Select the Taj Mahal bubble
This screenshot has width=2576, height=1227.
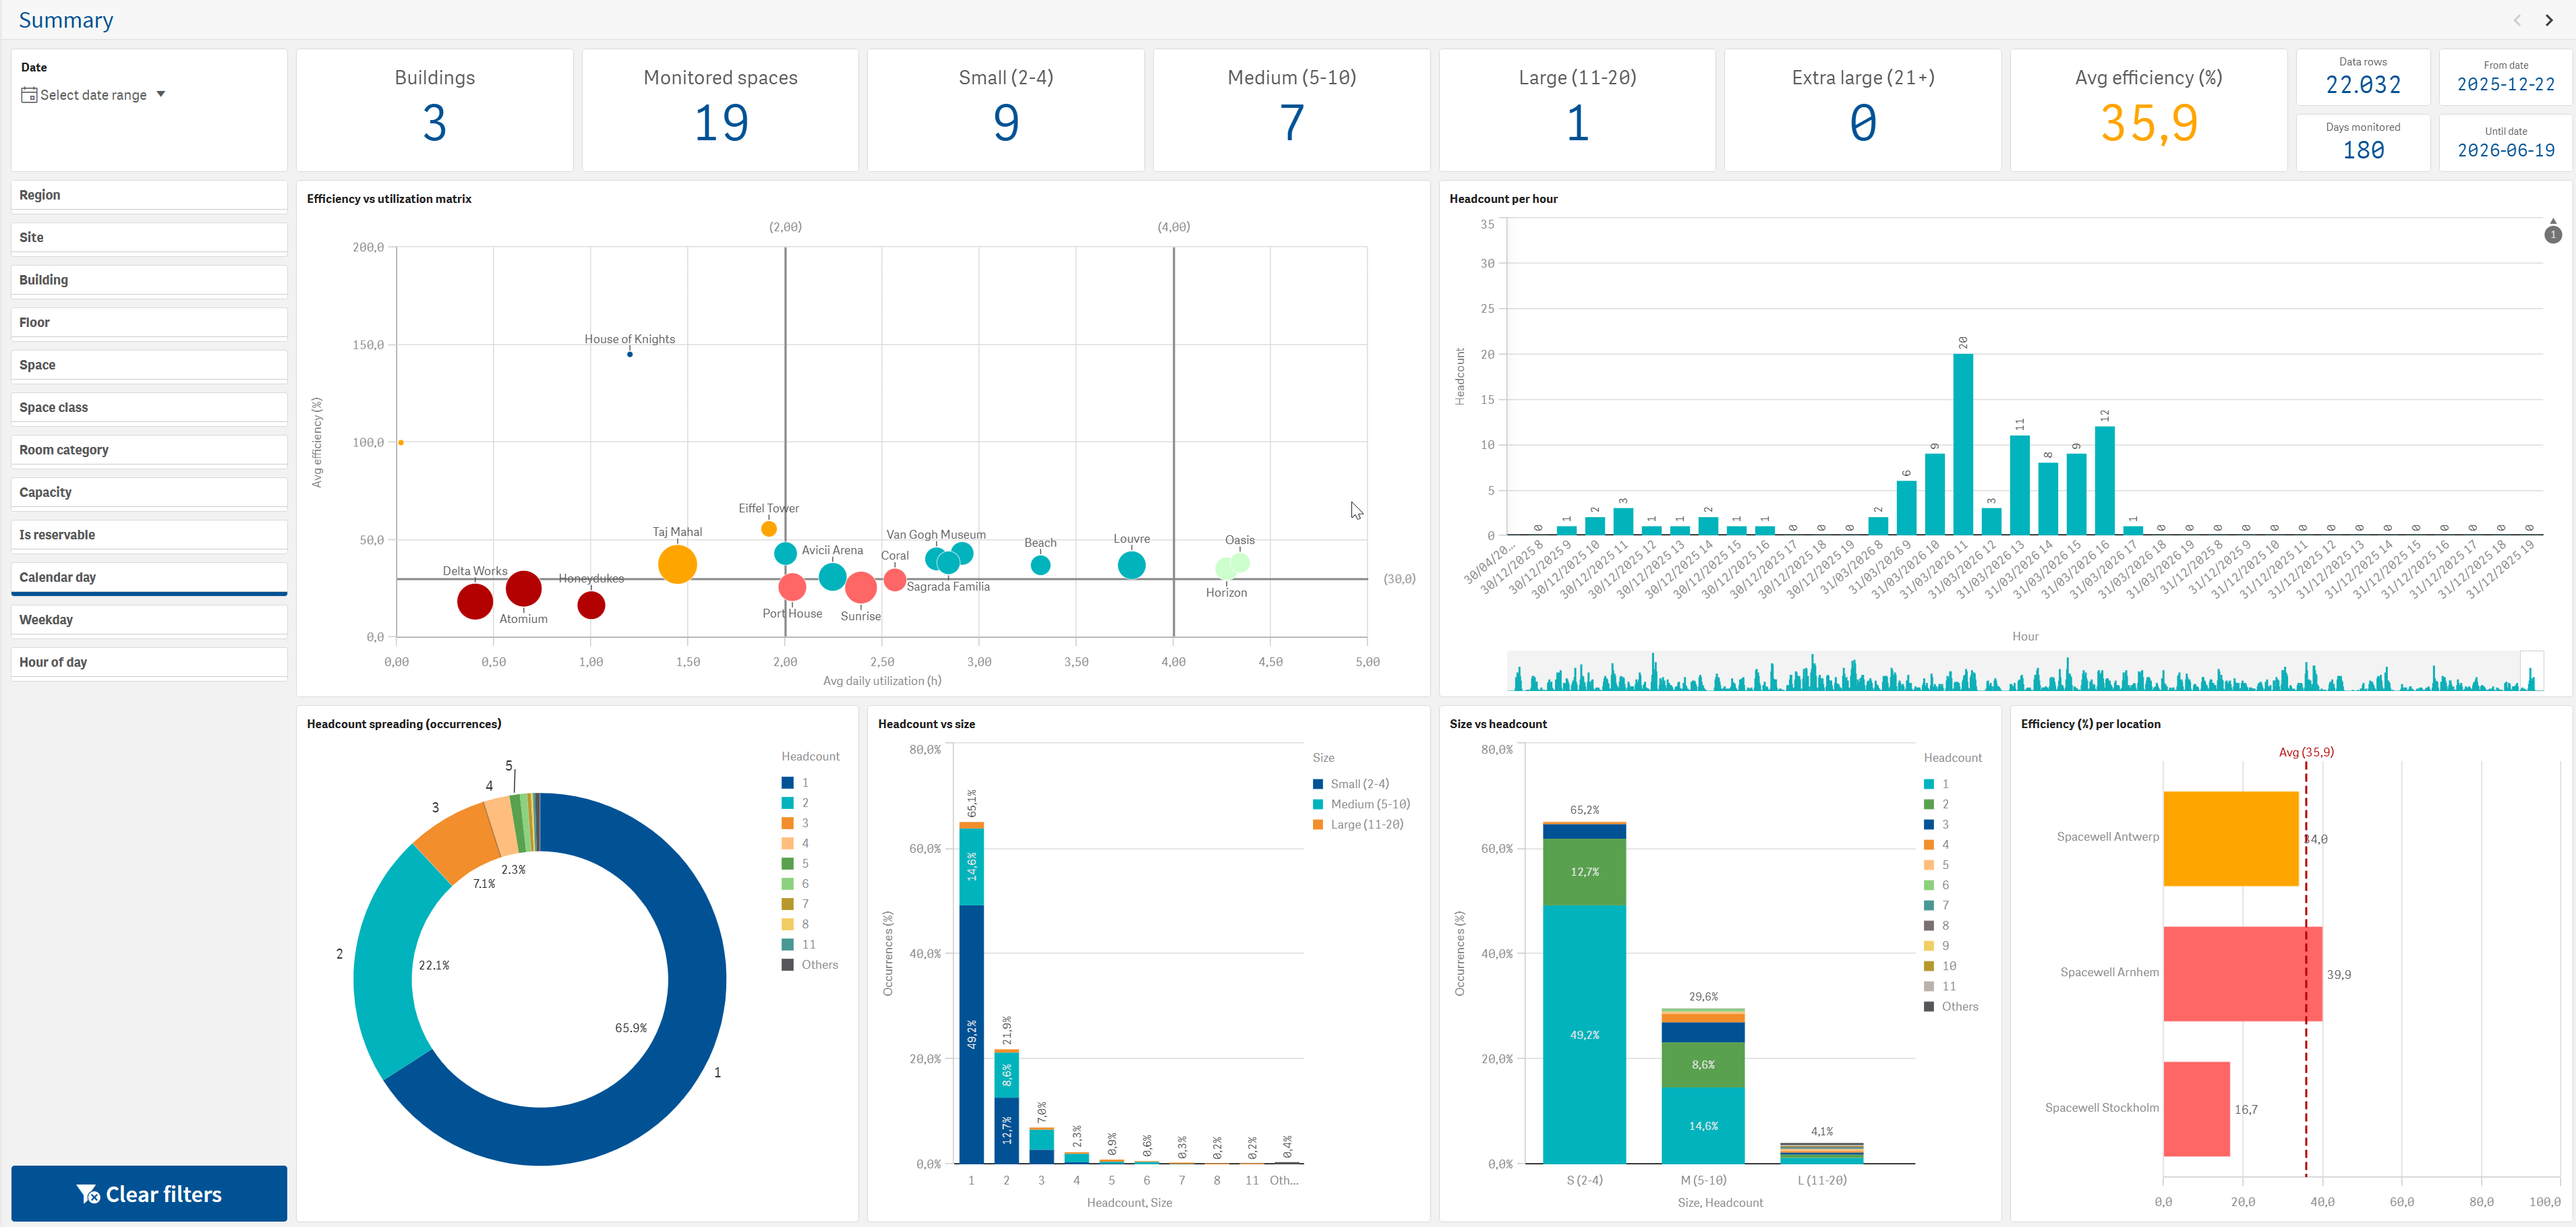677,564
